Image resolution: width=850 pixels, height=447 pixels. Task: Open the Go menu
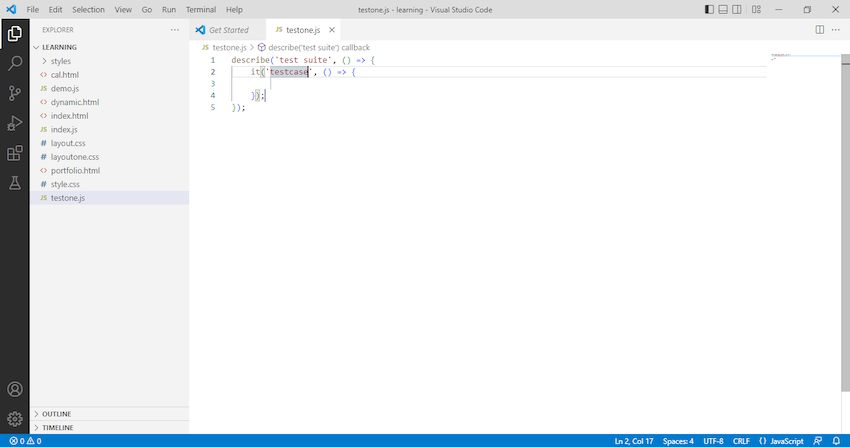147,10
